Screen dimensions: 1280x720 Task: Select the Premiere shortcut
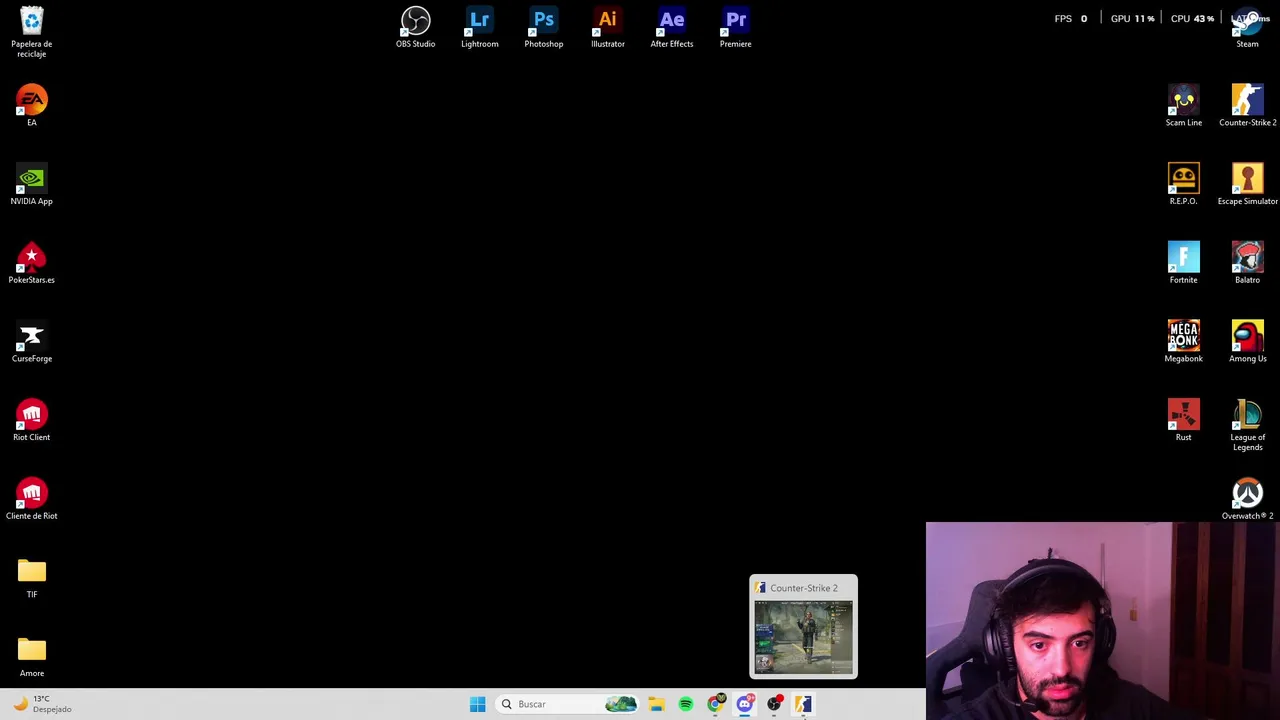point(736,27)
